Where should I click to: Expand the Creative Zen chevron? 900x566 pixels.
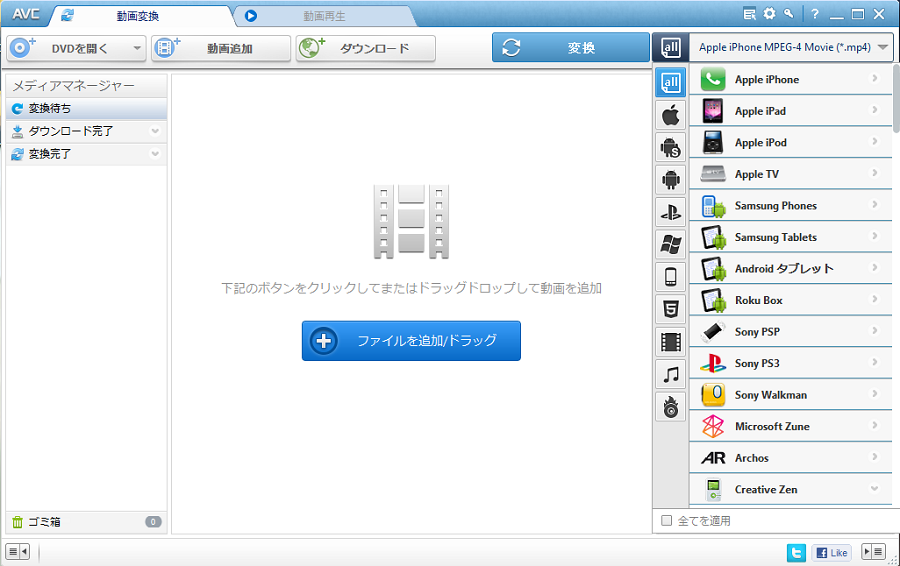click(x=875, y=489)
